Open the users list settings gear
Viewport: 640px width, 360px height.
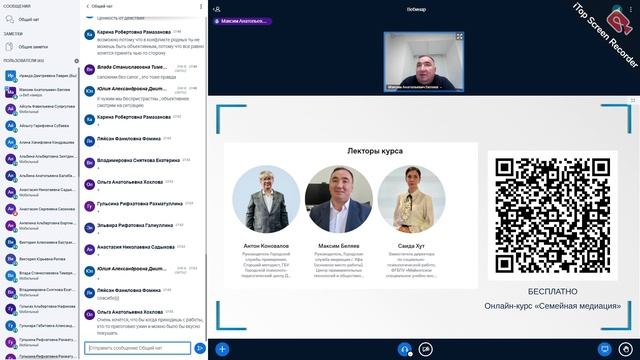tap(76, 61)
